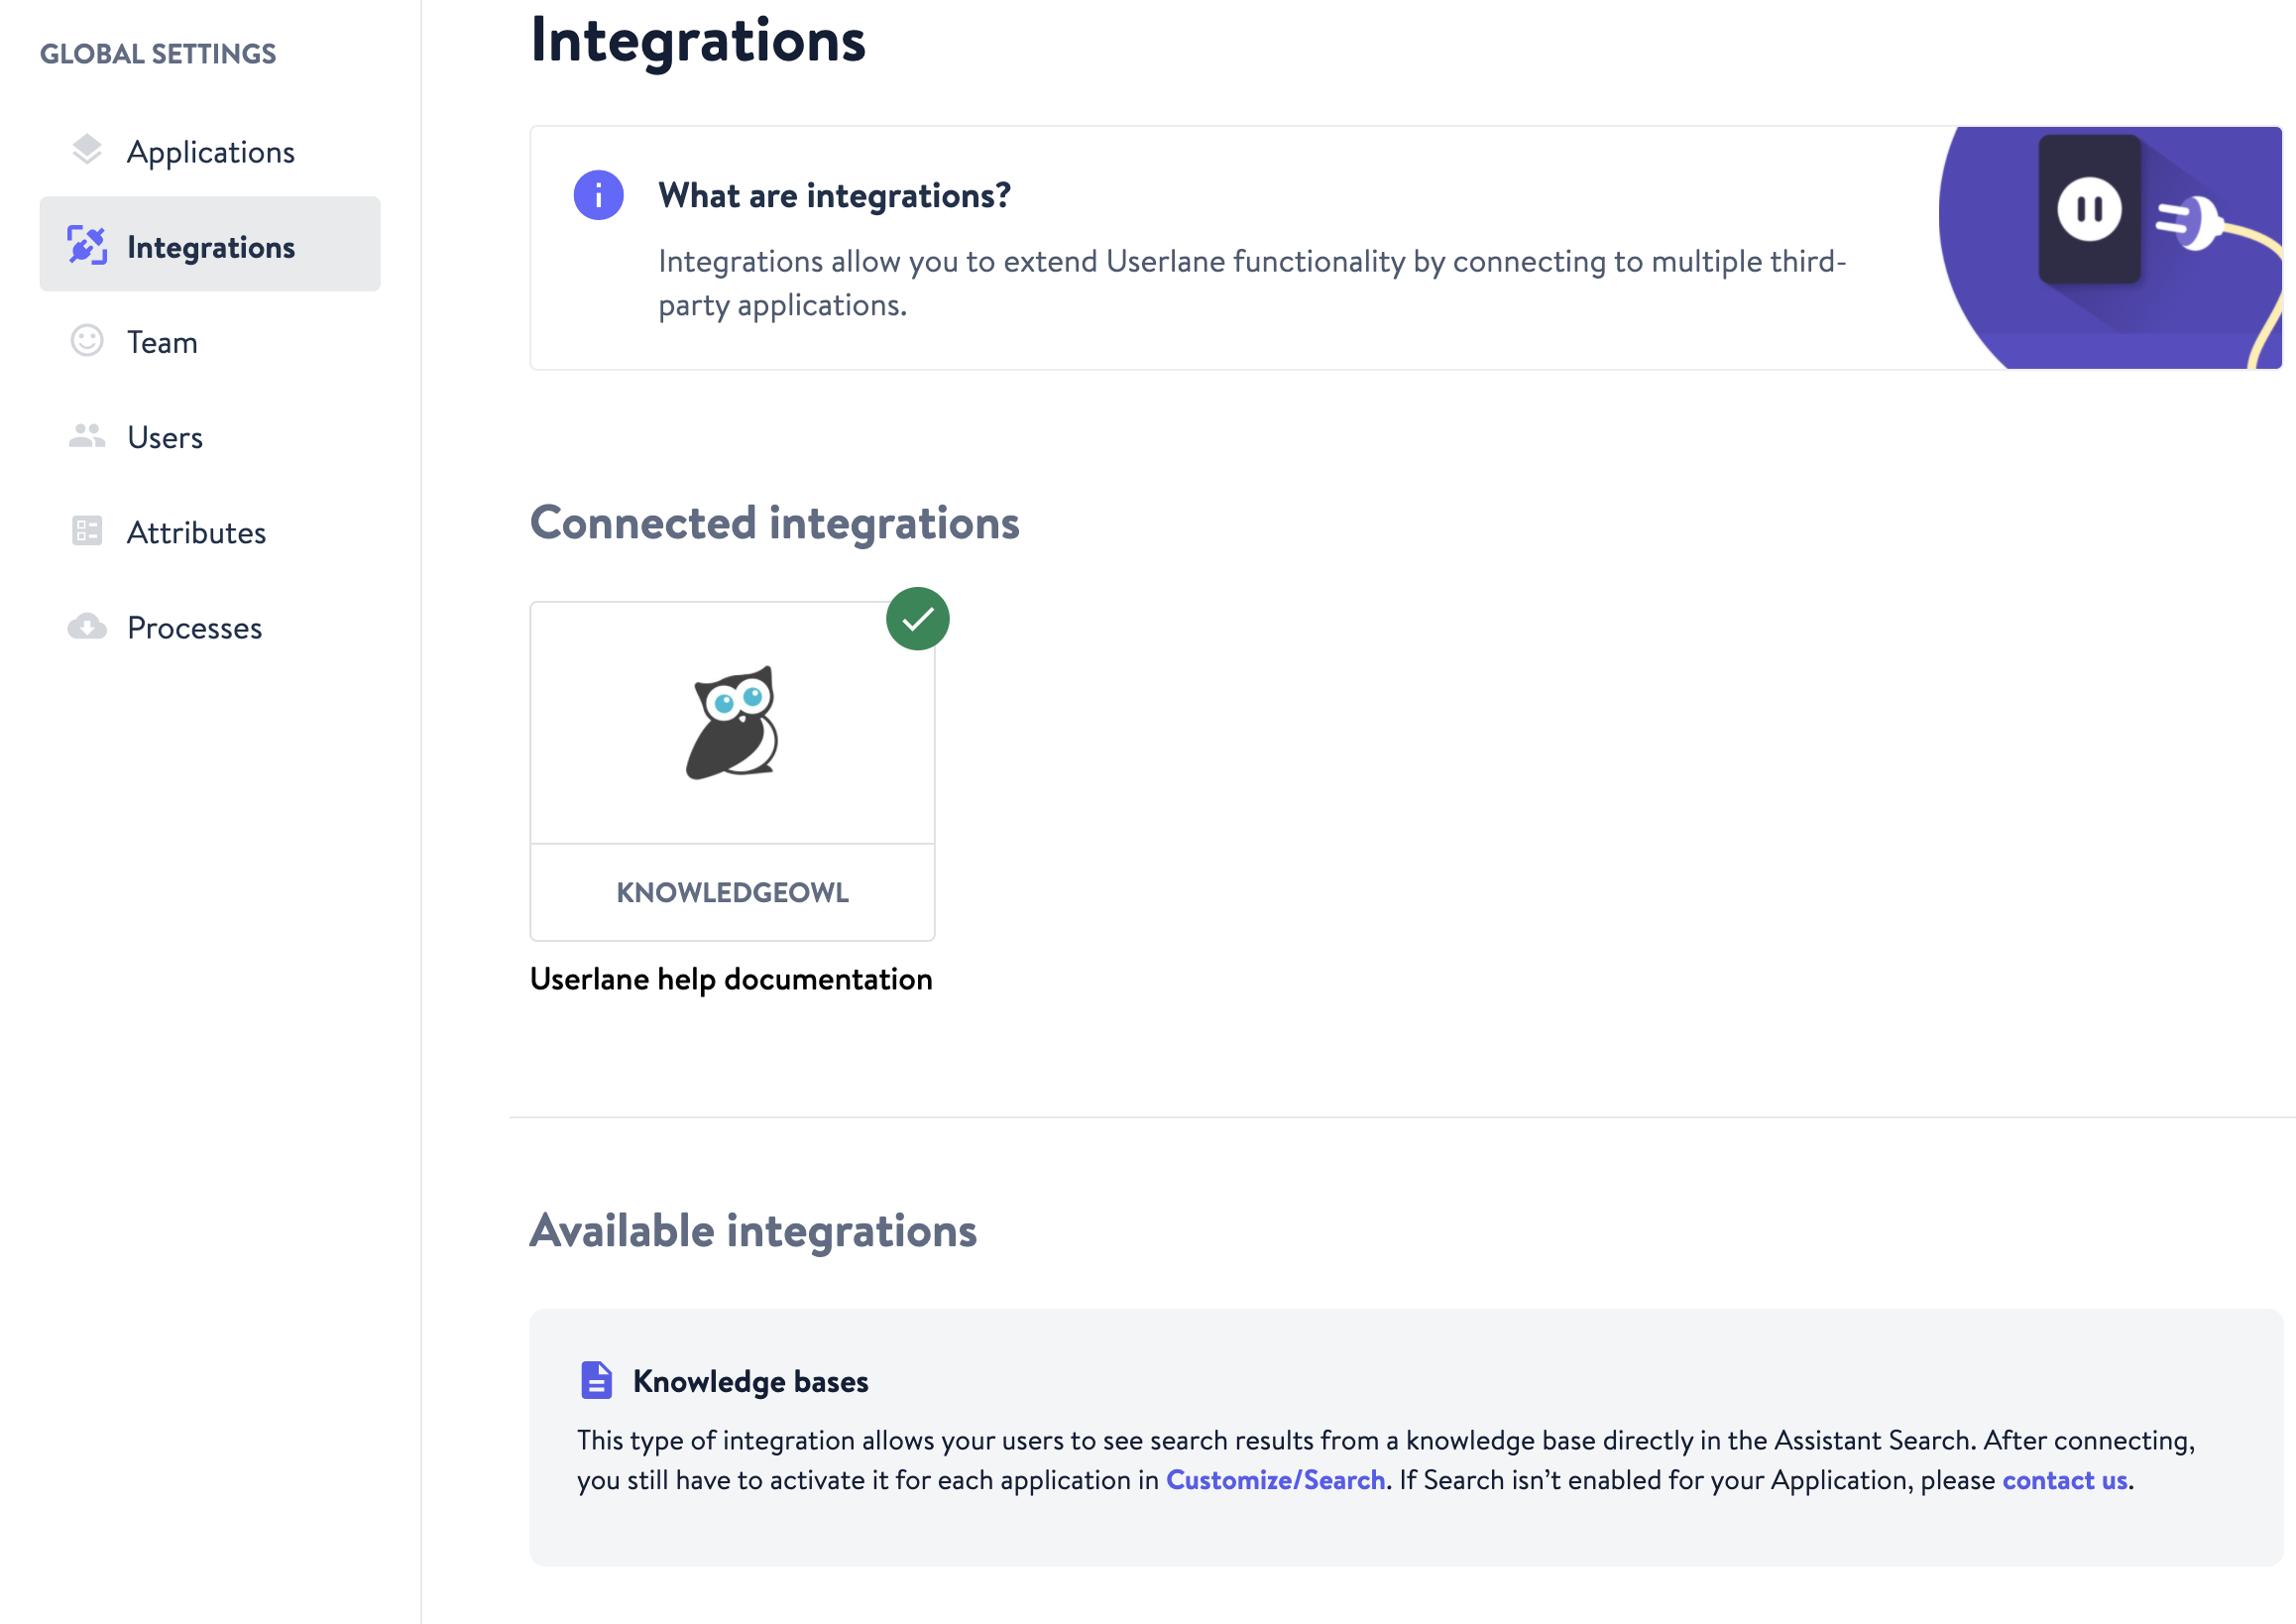This screenshot has width=2296, height=1624.
Task: Click the Userlane help documentation caption
Action: pos(731,979)
